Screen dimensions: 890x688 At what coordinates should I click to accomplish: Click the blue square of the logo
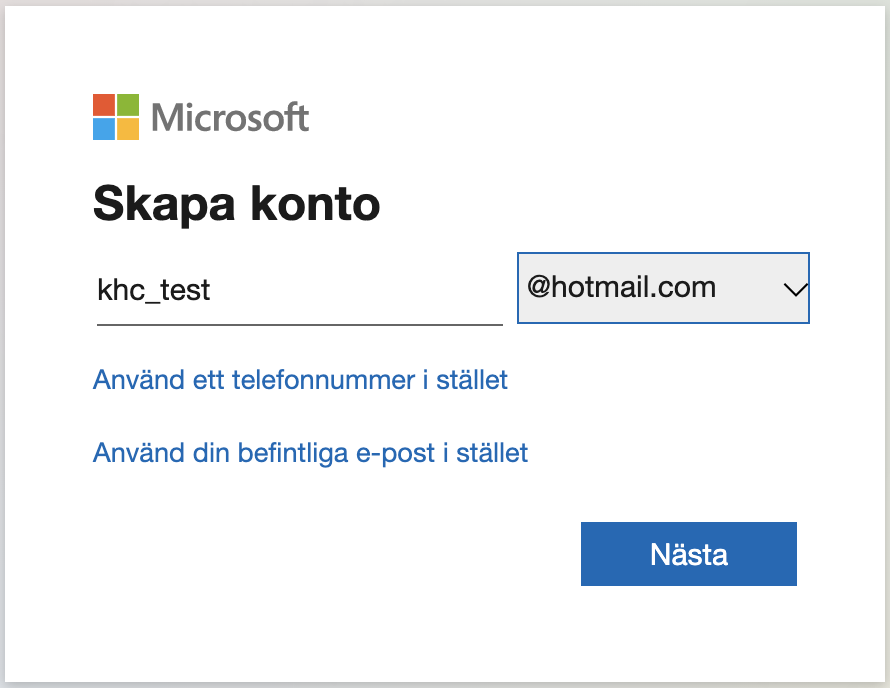[x=104, y=129]
